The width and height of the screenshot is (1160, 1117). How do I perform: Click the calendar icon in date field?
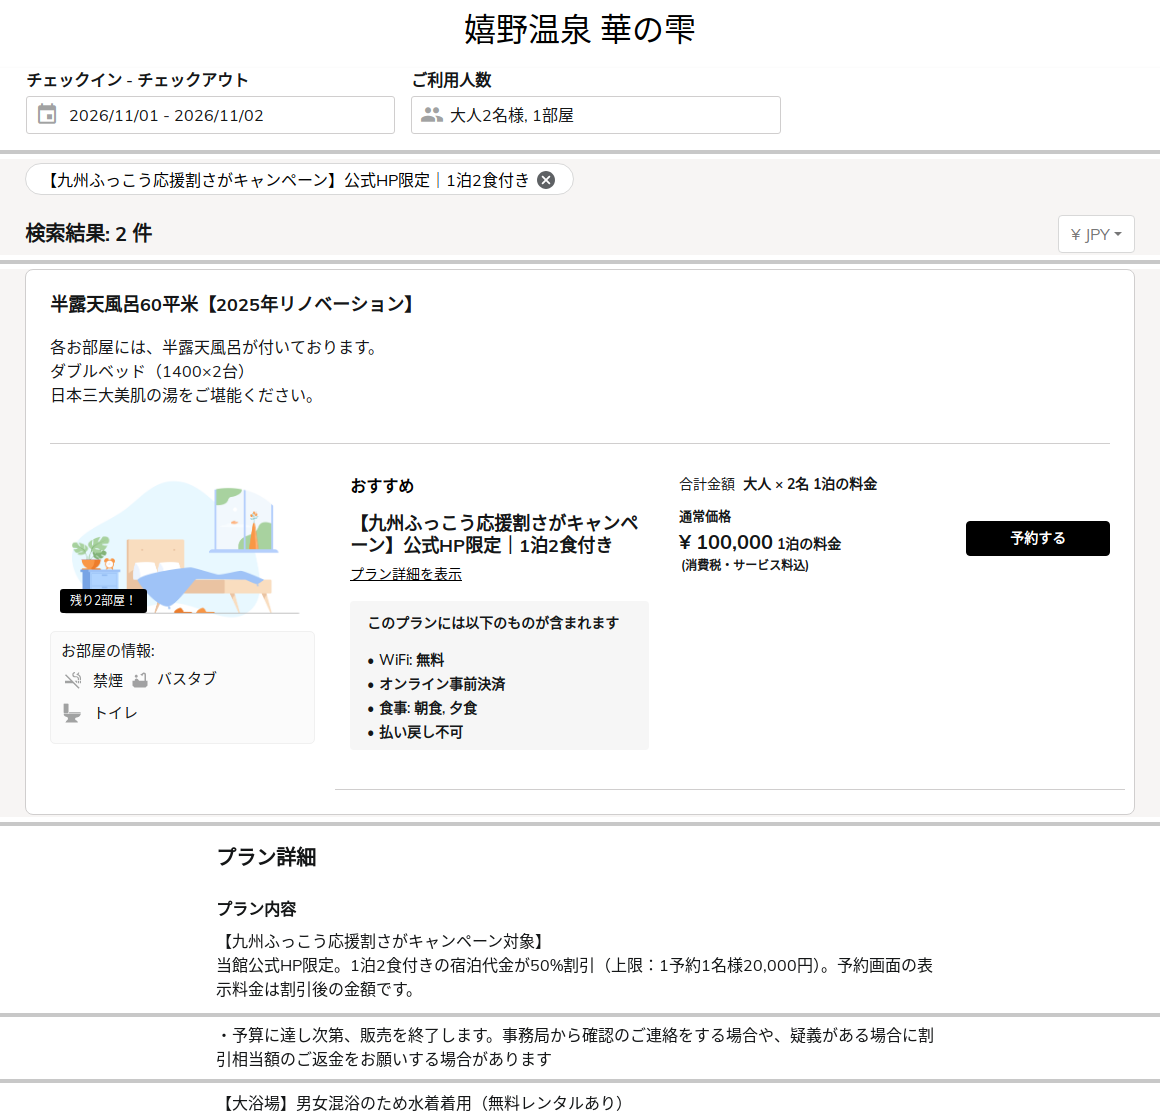click(47, 114)
